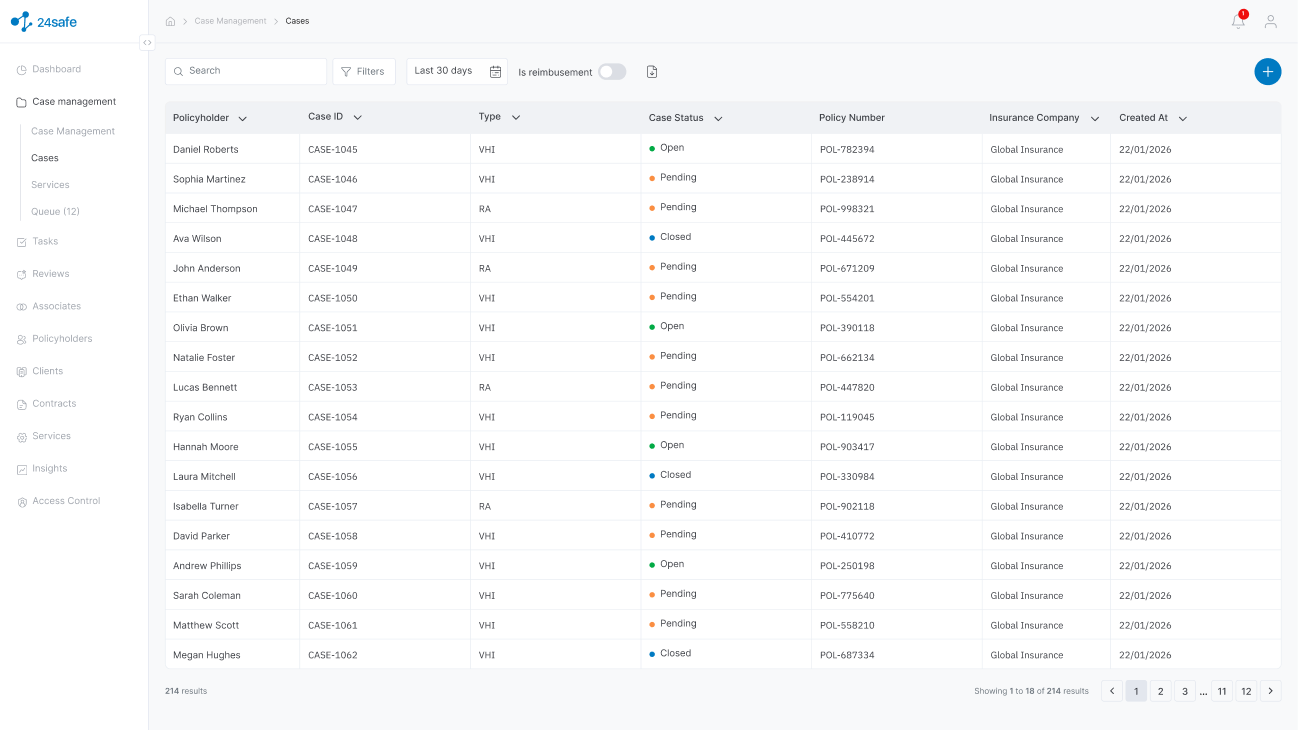Go to page 12
The width and height of the screenshot is (1298, 730).
coord(1246,691)
